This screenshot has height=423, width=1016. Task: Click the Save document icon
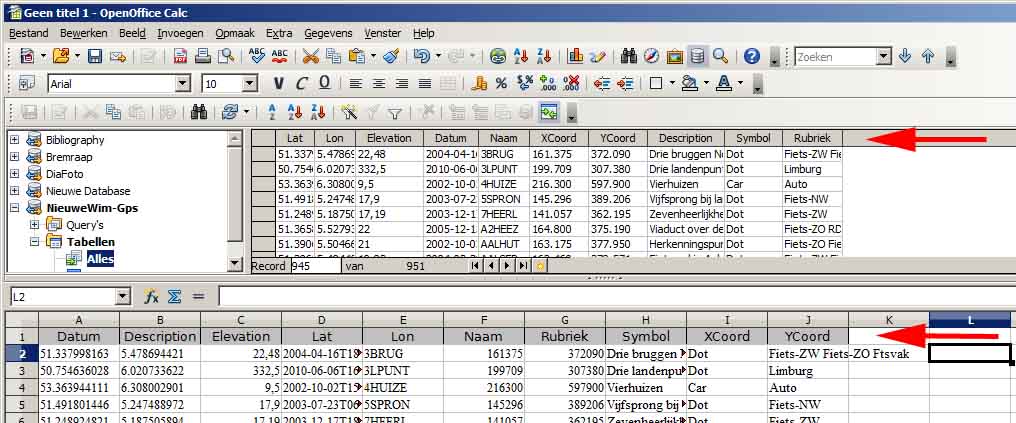pyautogui.click(x=95, y=56)
